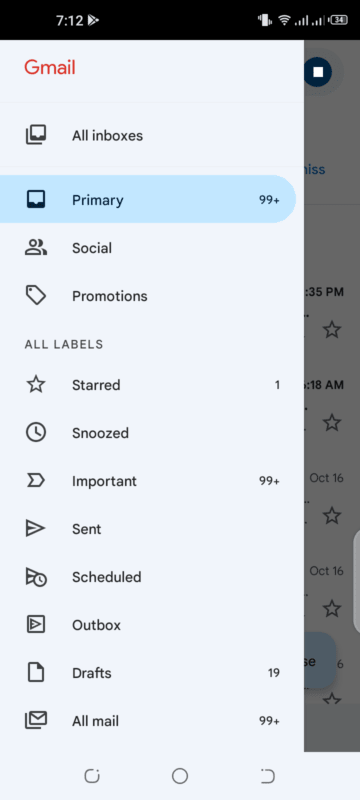Open the Outbox icon
The image size is (360, 800).
click(x=36, y=625)
